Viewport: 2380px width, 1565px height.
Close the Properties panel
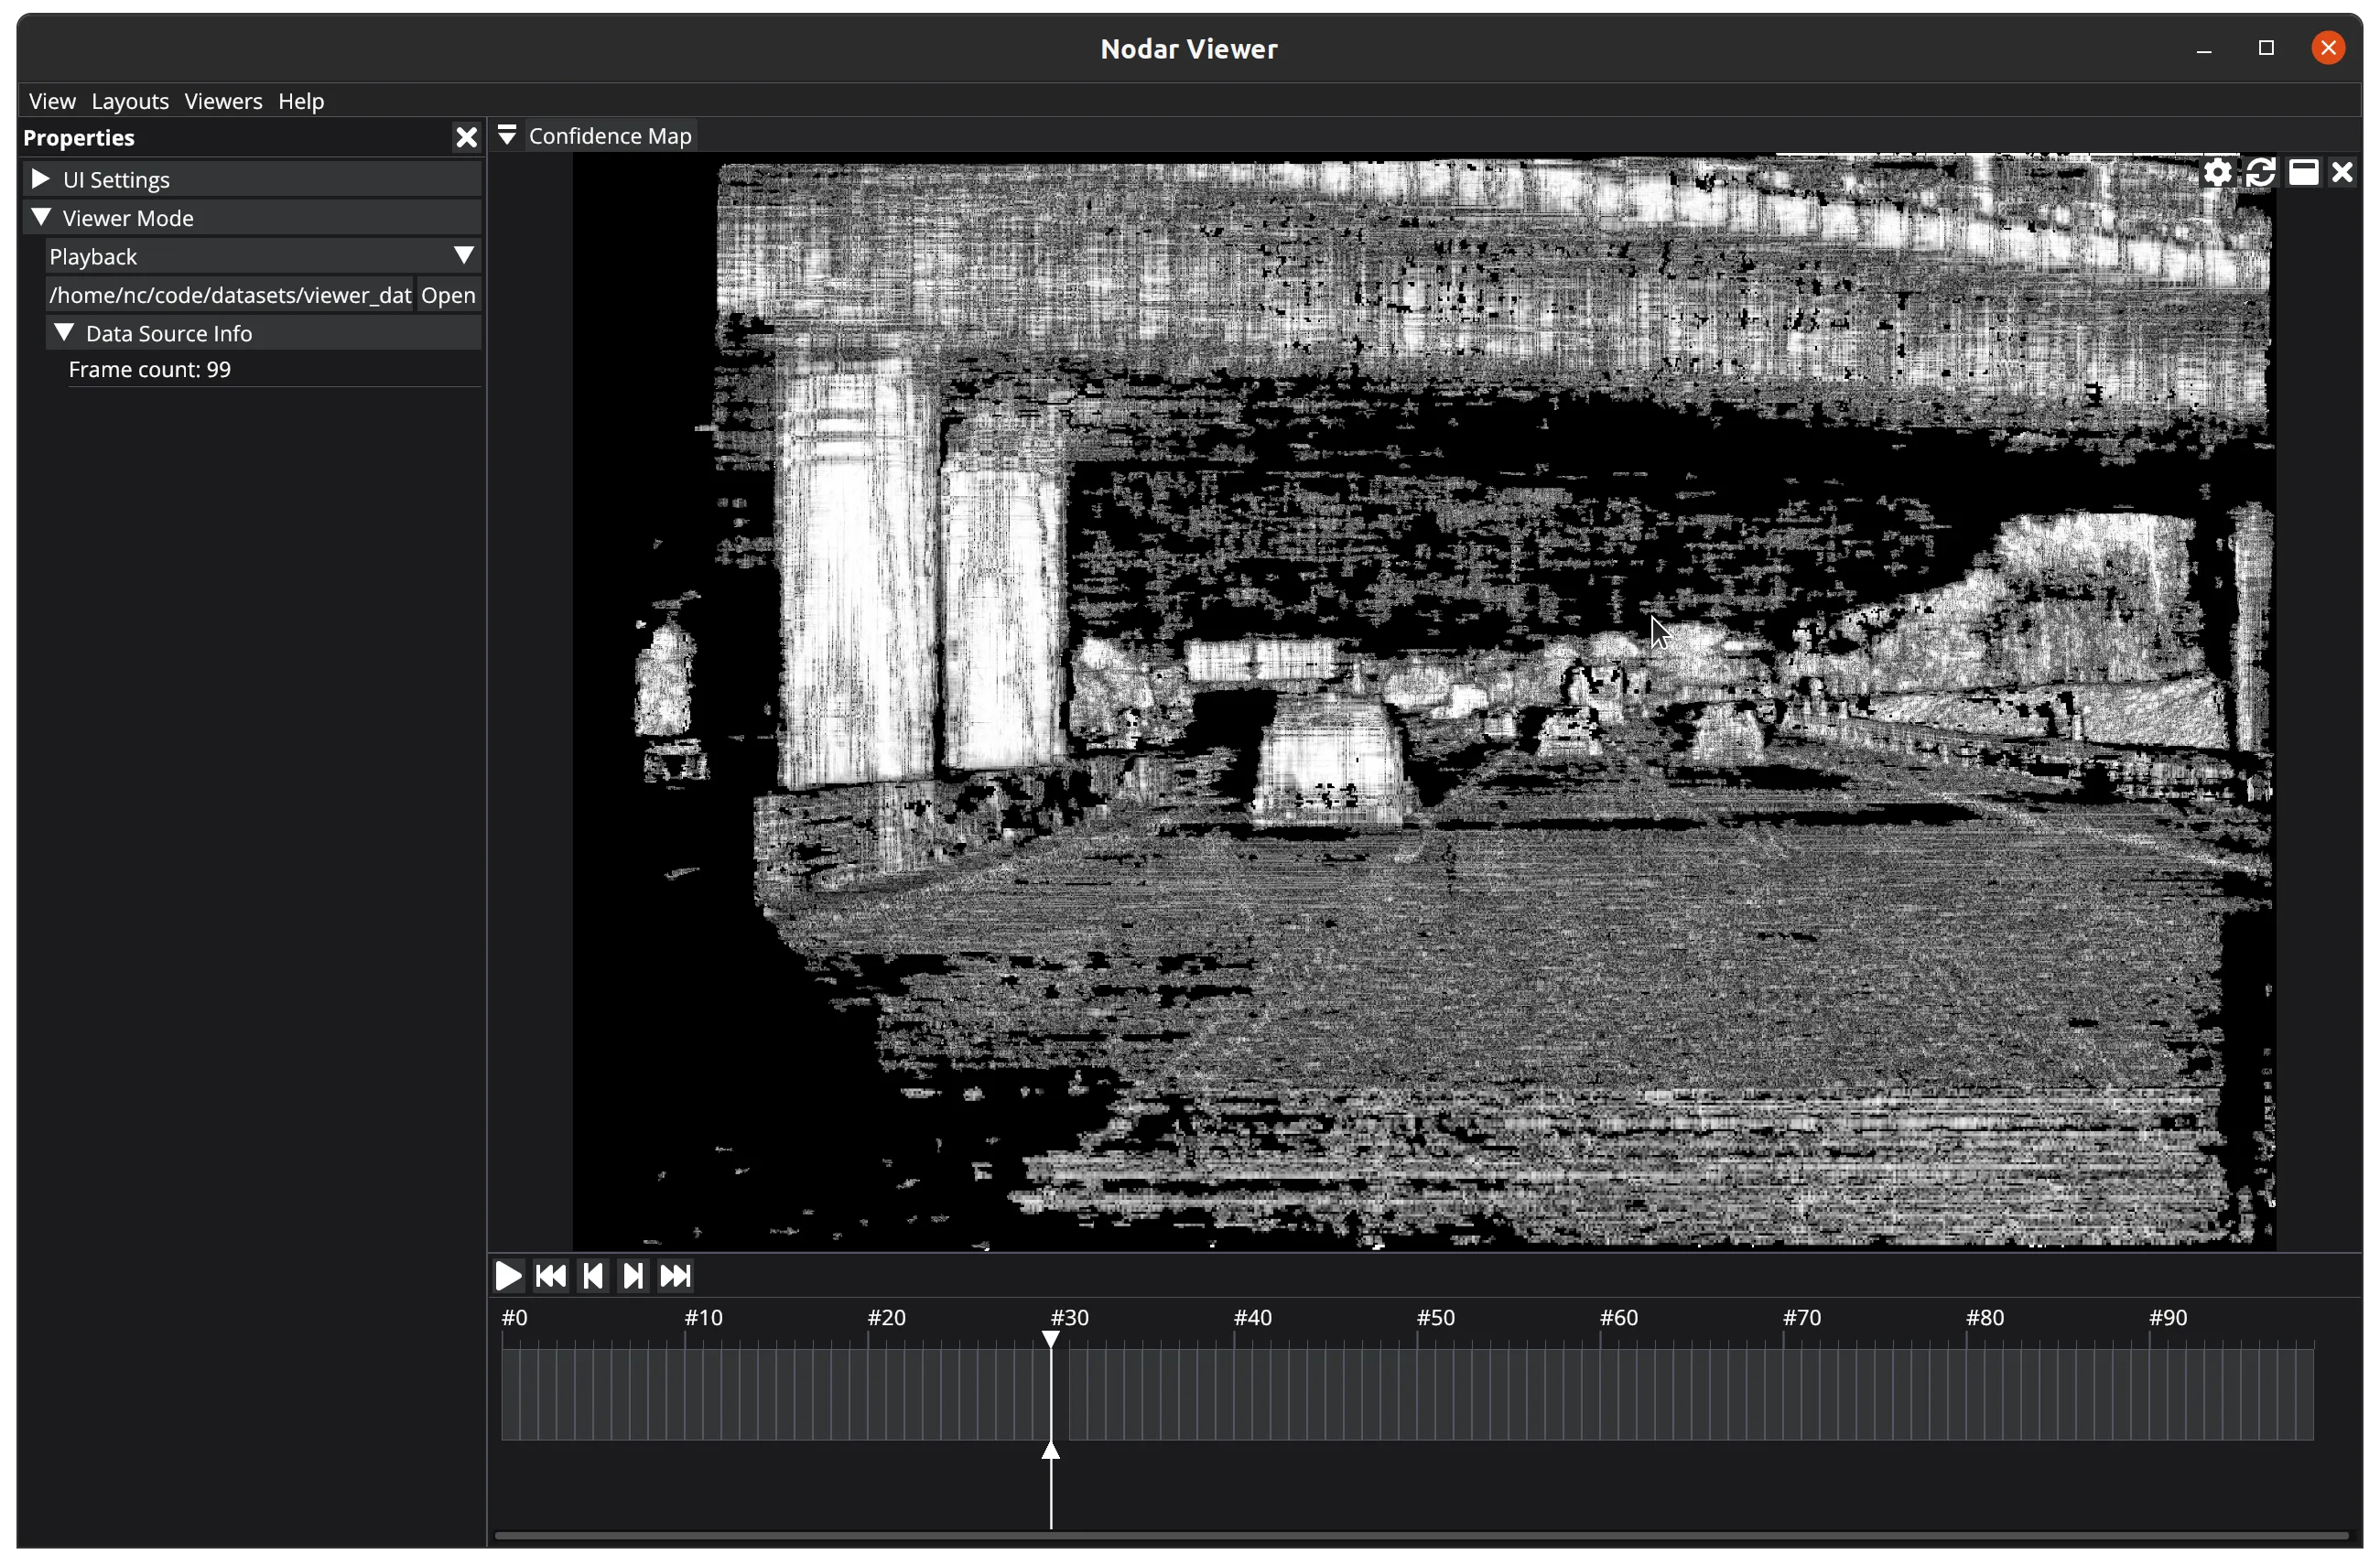pyautogui.click(x=466, y=138)
